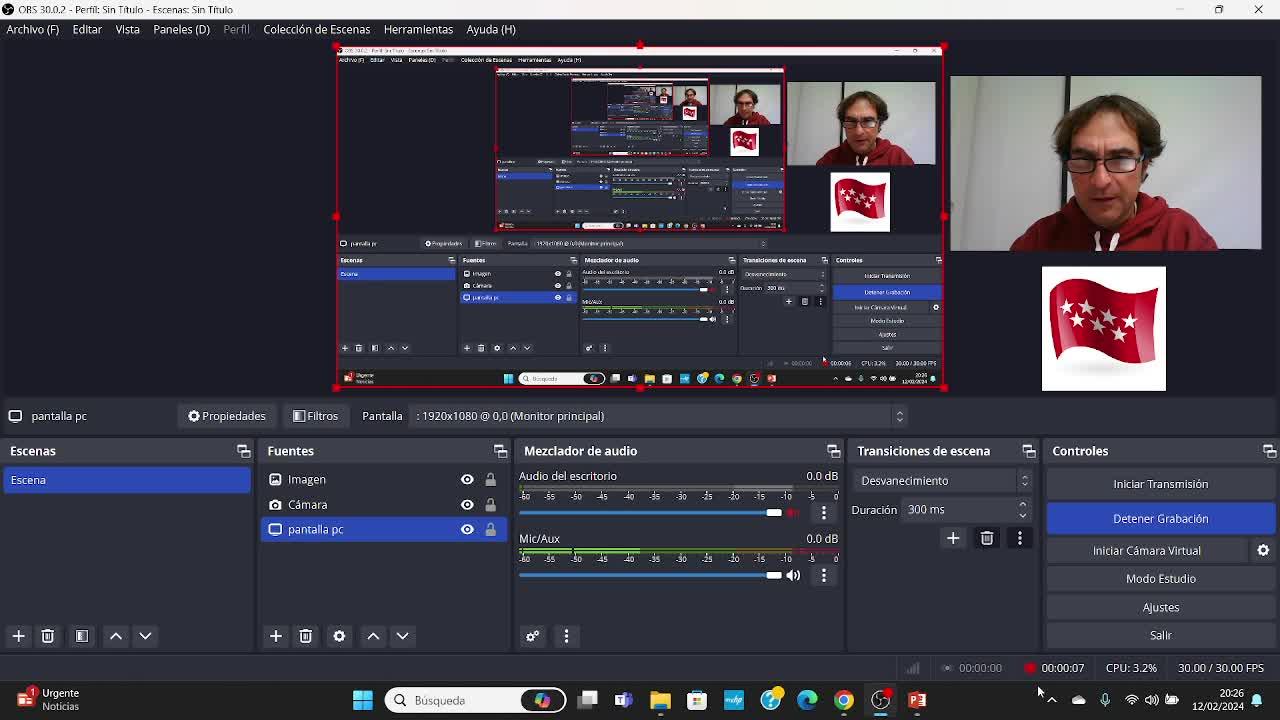Add a new scene with plus icon
1280x720 pixels.
click(18, 636)
